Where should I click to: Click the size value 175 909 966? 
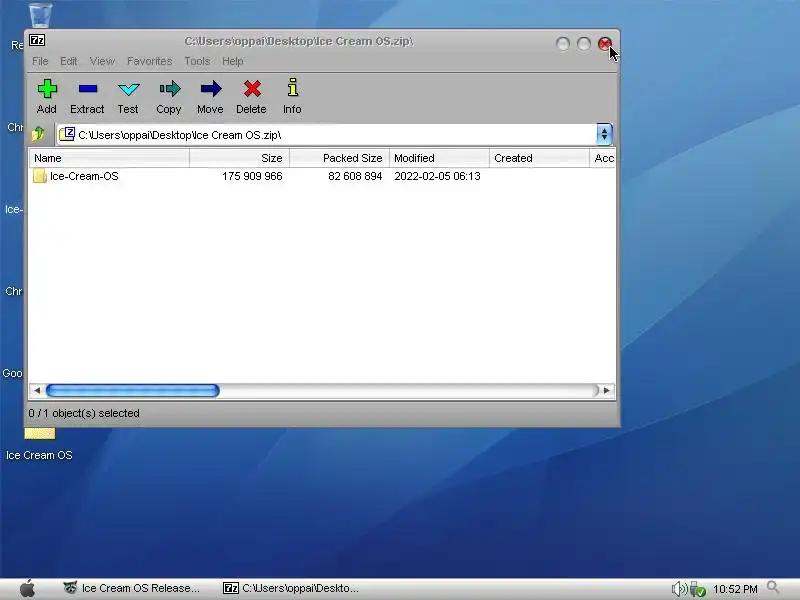[x=252, y=176]
